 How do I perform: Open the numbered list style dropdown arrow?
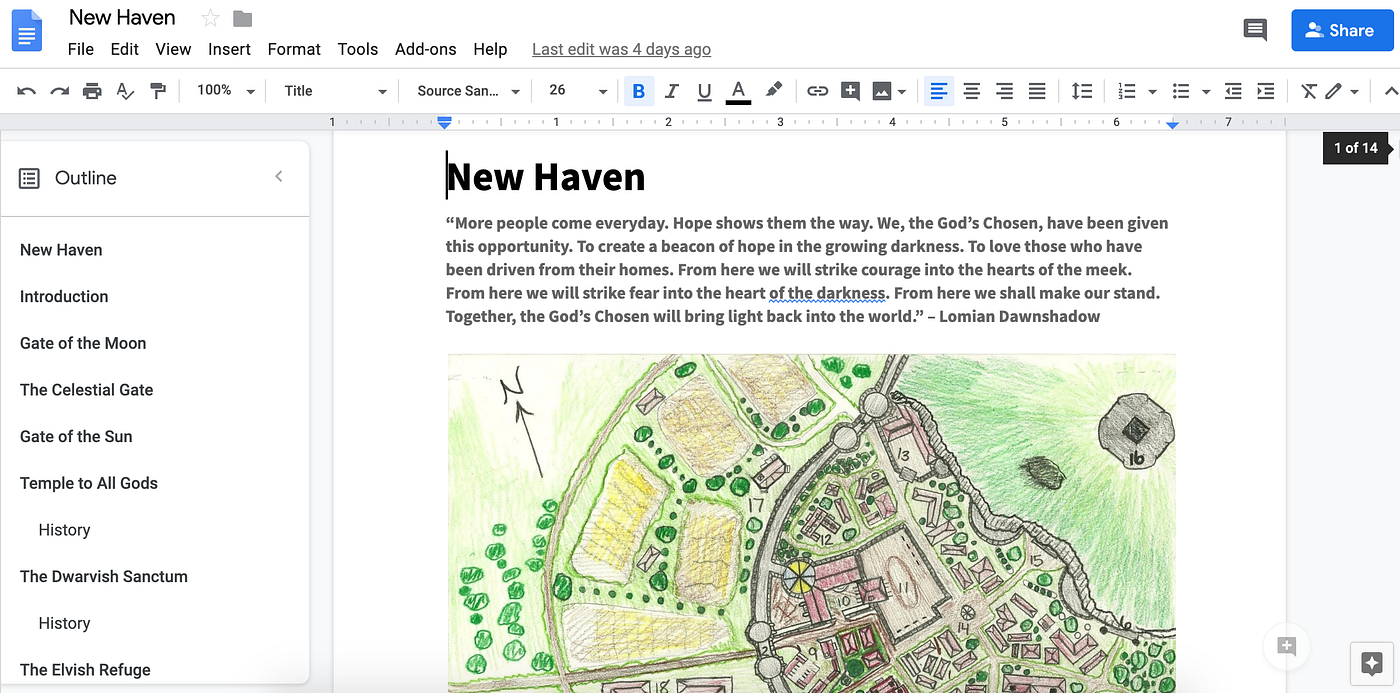tap(1152, 91)
